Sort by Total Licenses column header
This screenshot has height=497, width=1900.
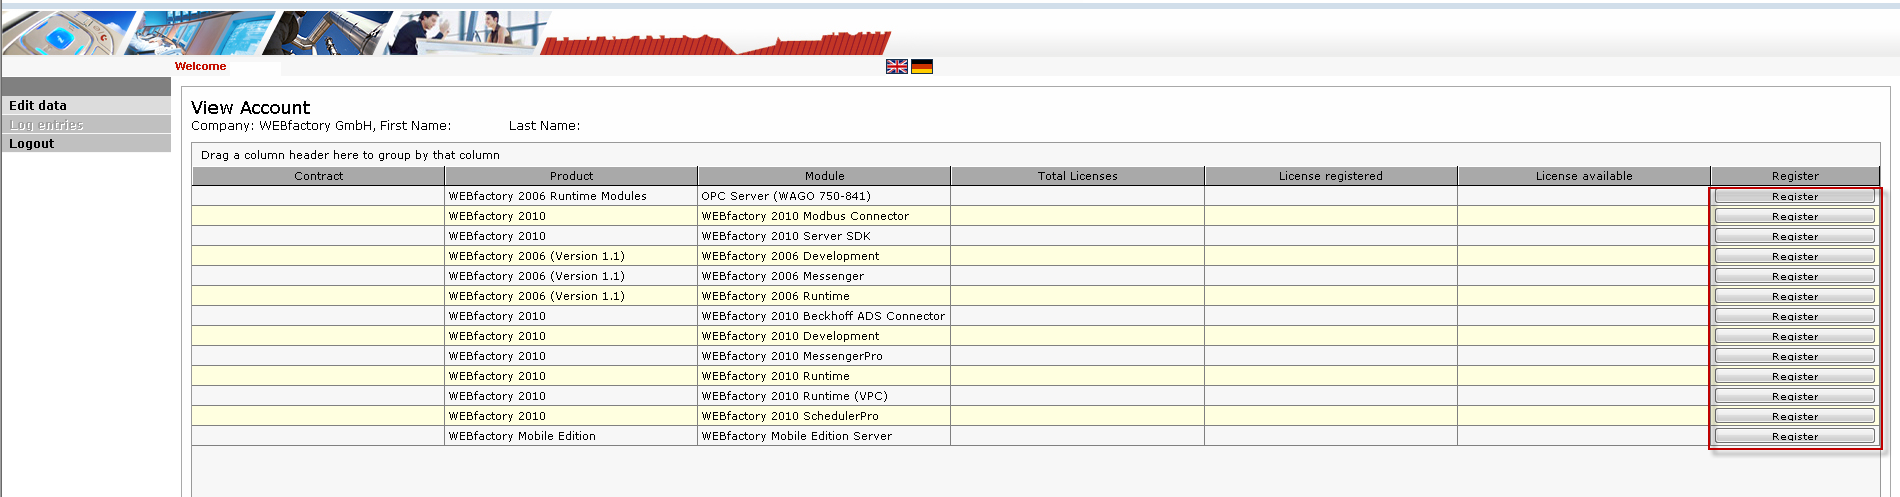(1077, 176)
